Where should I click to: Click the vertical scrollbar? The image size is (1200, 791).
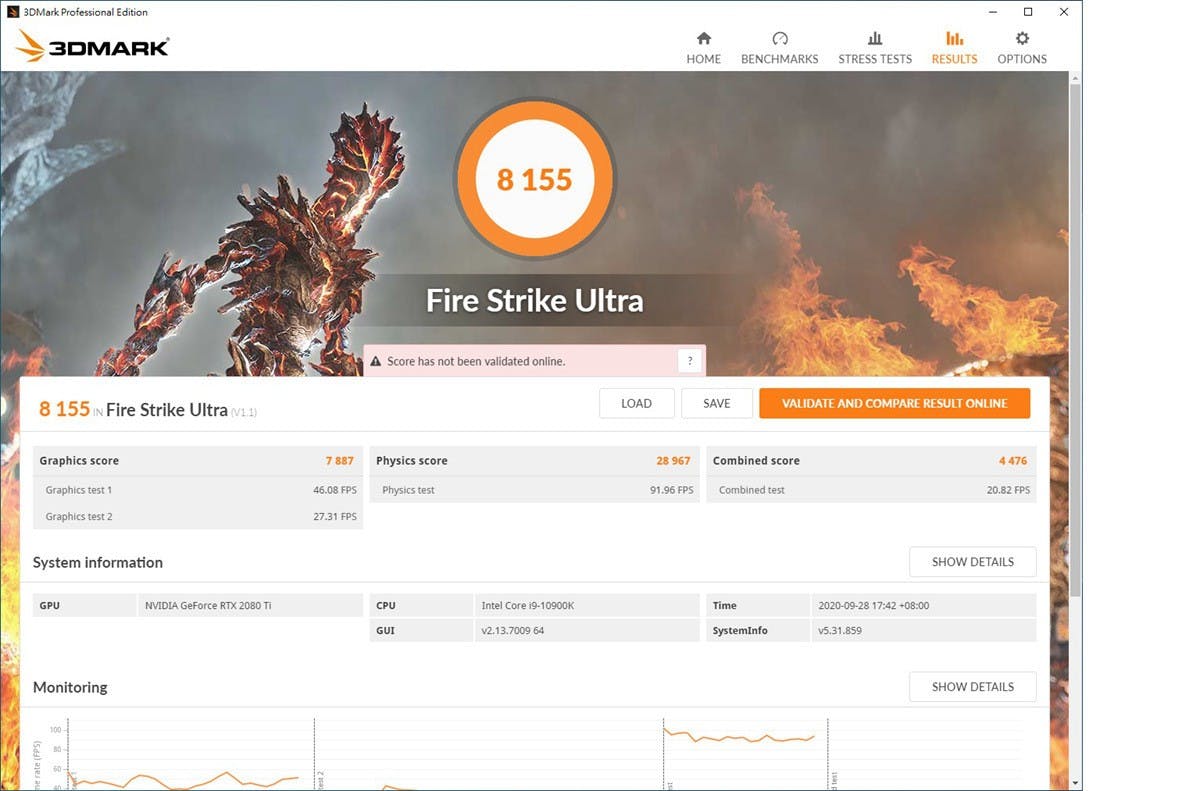click(x=1075, y=340)
